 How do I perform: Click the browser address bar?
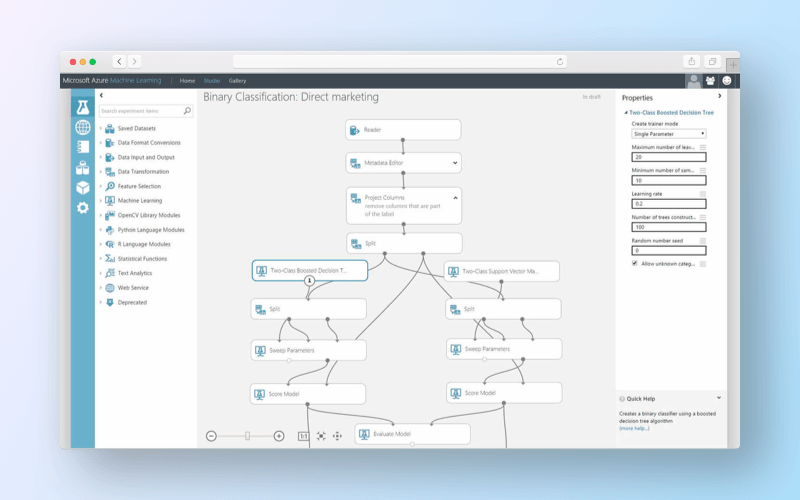(399, 62)
